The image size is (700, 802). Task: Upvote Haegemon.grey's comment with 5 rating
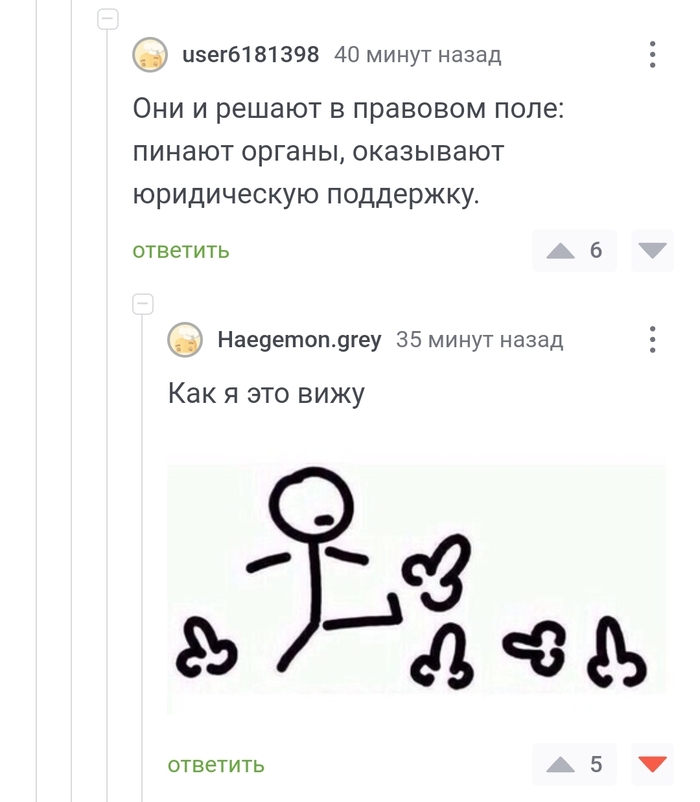(560, 765)
